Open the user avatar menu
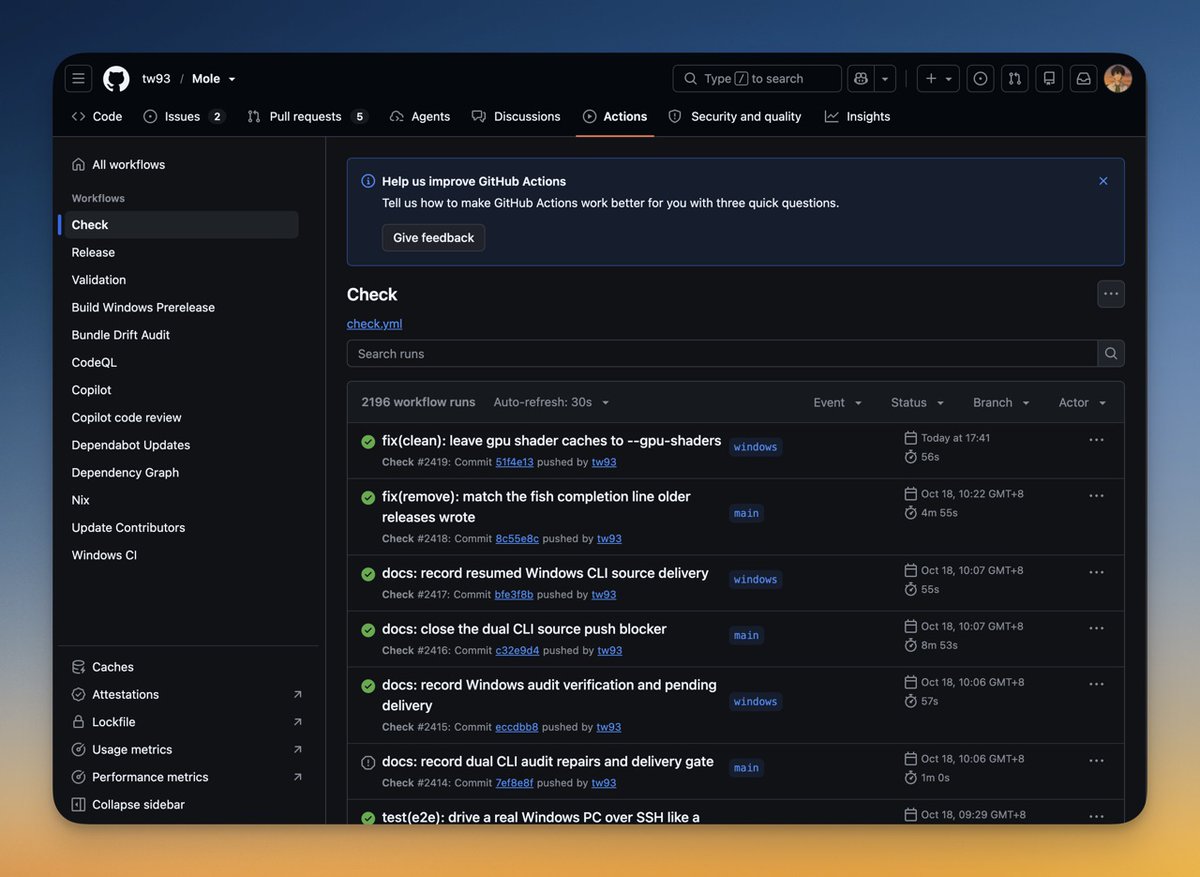 1118,79
